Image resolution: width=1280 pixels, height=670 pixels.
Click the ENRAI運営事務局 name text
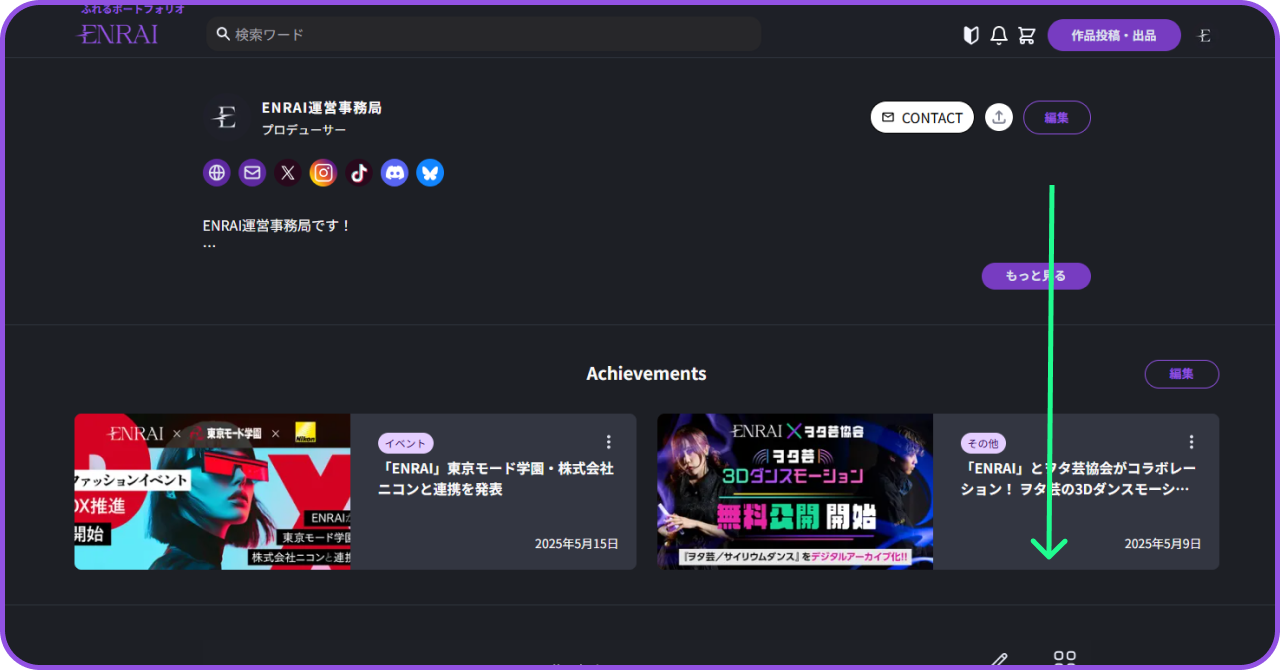[x=322, y=107]
